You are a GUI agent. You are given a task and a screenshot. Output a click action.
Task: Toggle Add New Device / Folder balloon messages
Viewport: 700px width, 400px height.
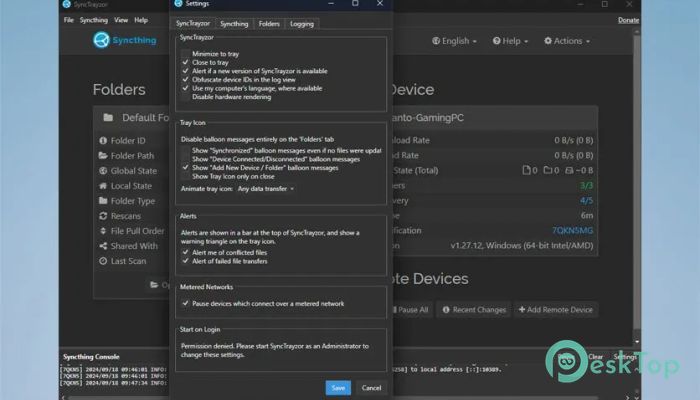[185, 167]
